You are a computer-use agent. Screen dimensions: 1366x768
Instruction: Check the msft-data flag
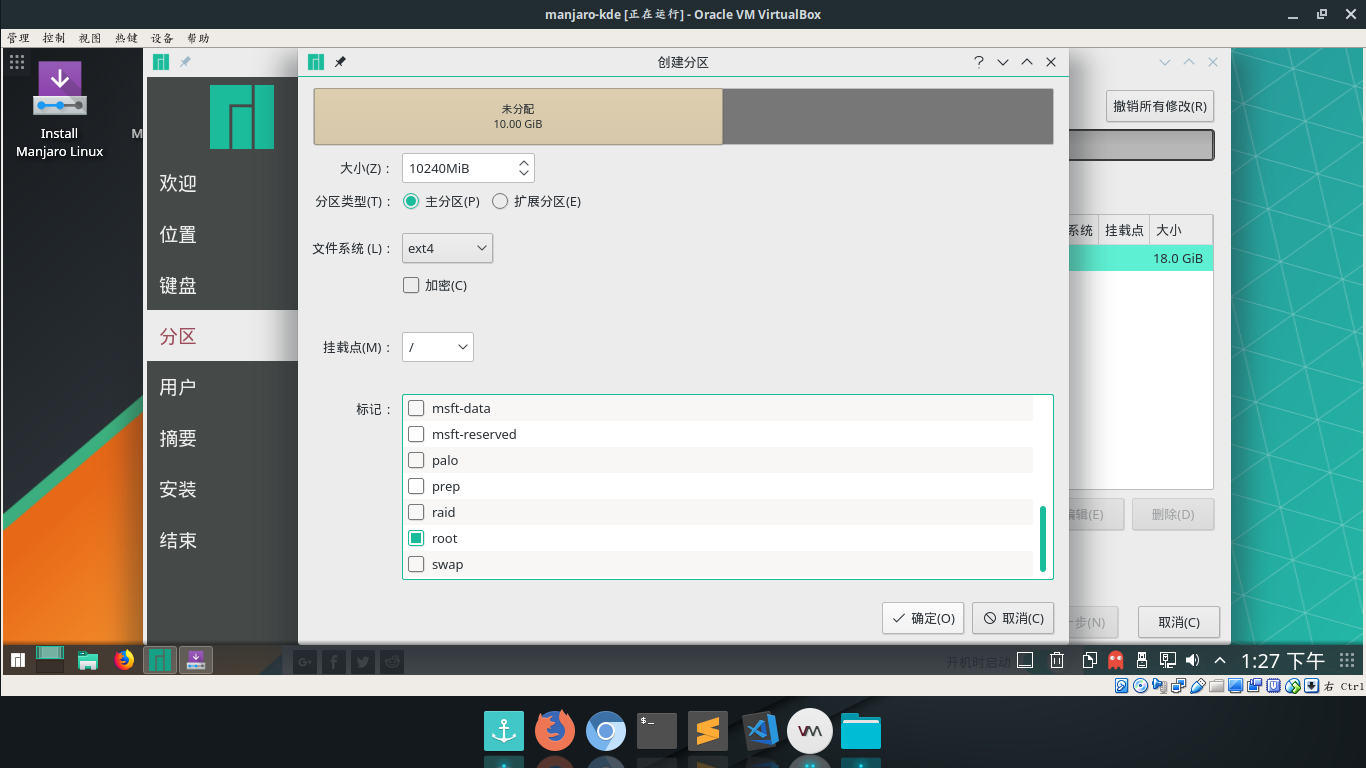pyautogui.click(x=417, y=408)
